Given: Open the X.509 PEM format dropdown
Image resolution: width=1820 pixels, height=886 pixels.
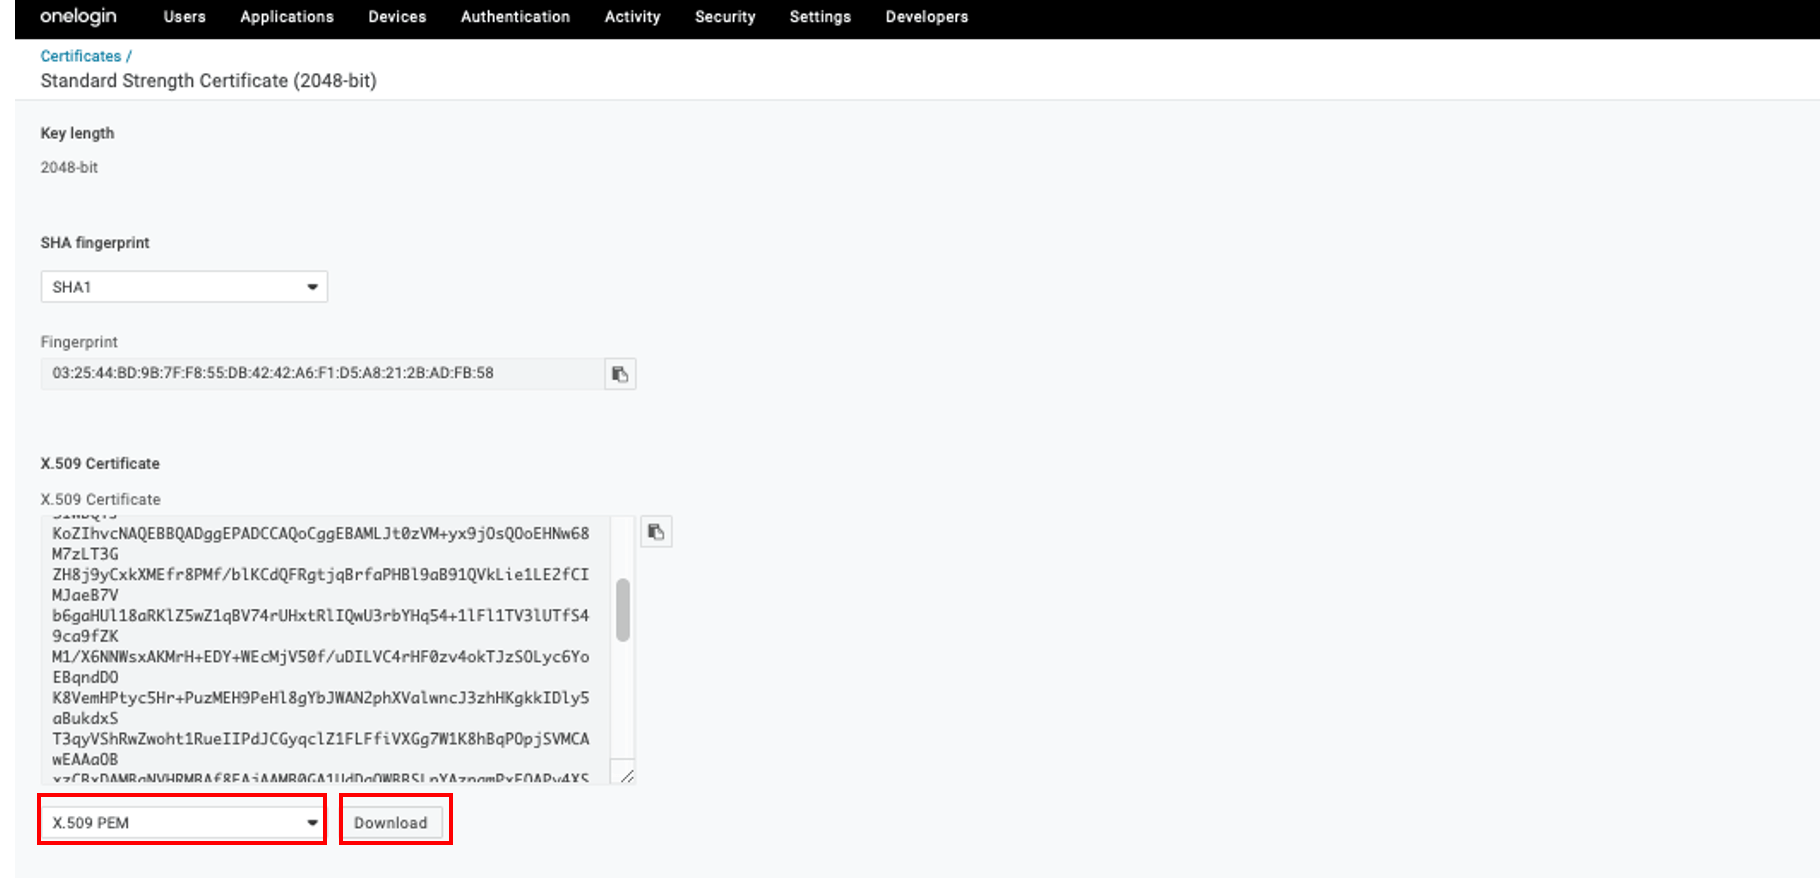Looking at the screenshot, I should [184, 822].
